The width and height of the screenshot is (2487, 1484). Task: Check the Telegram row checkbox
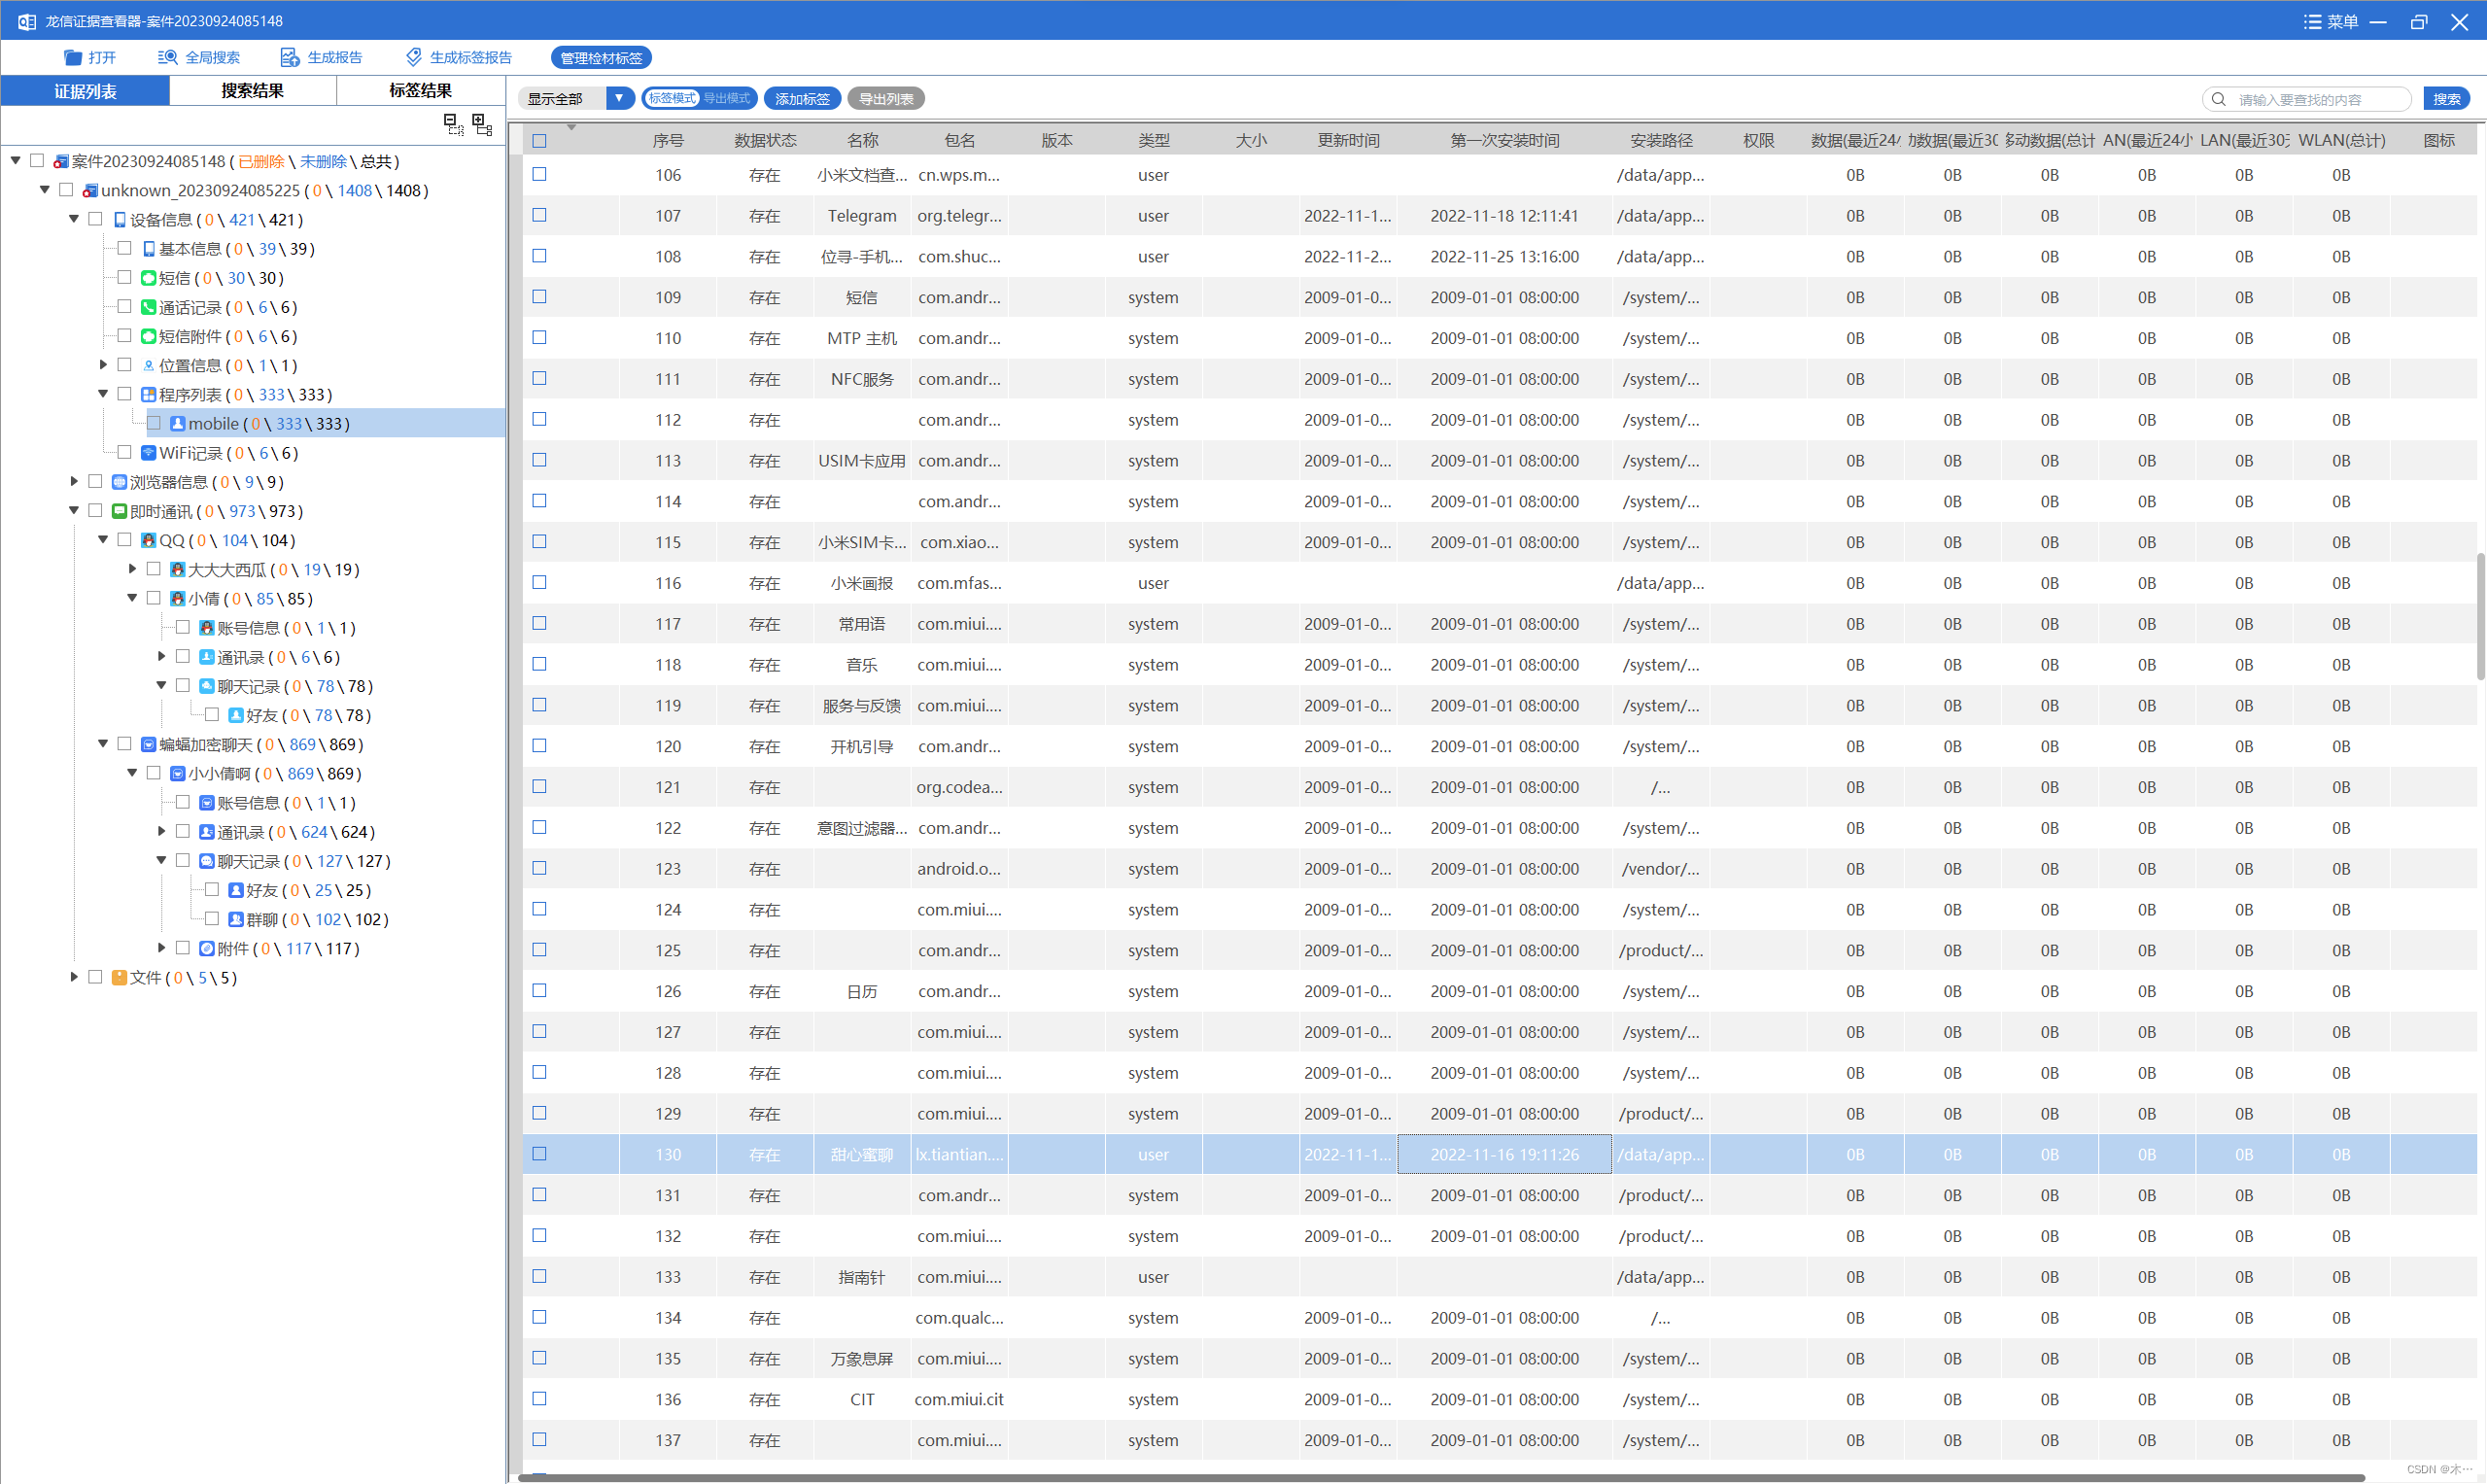(x=539, y=215)
